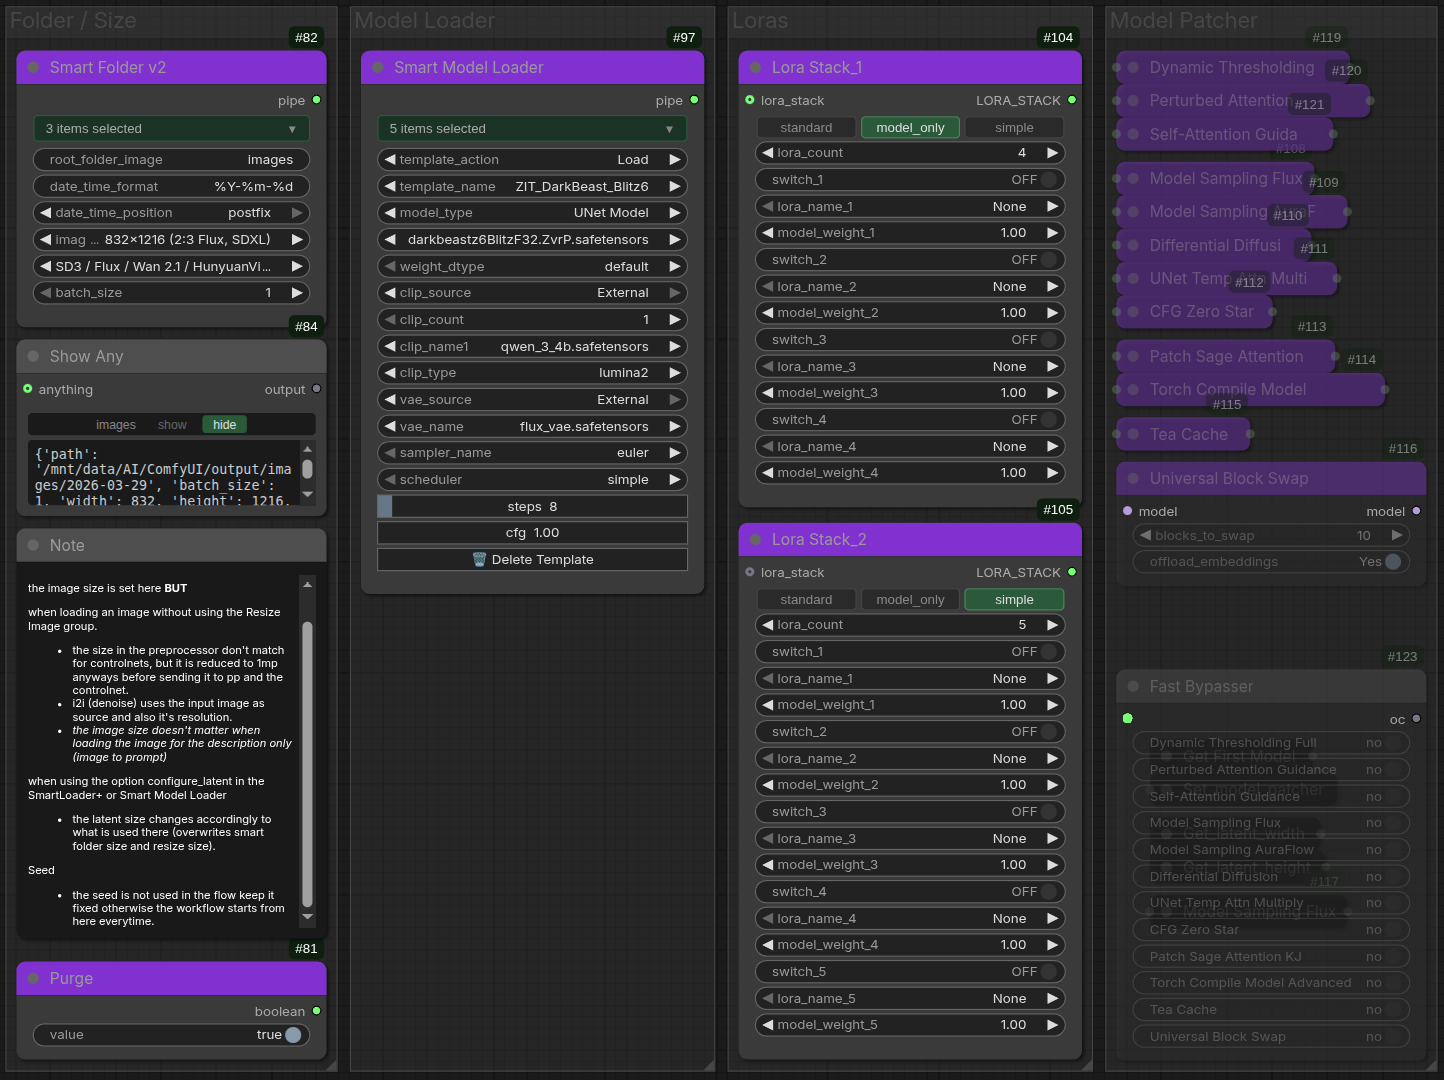
Task: Click the Lora Stack_2 lora_stack input port
Action: click(x=750, y=572)
